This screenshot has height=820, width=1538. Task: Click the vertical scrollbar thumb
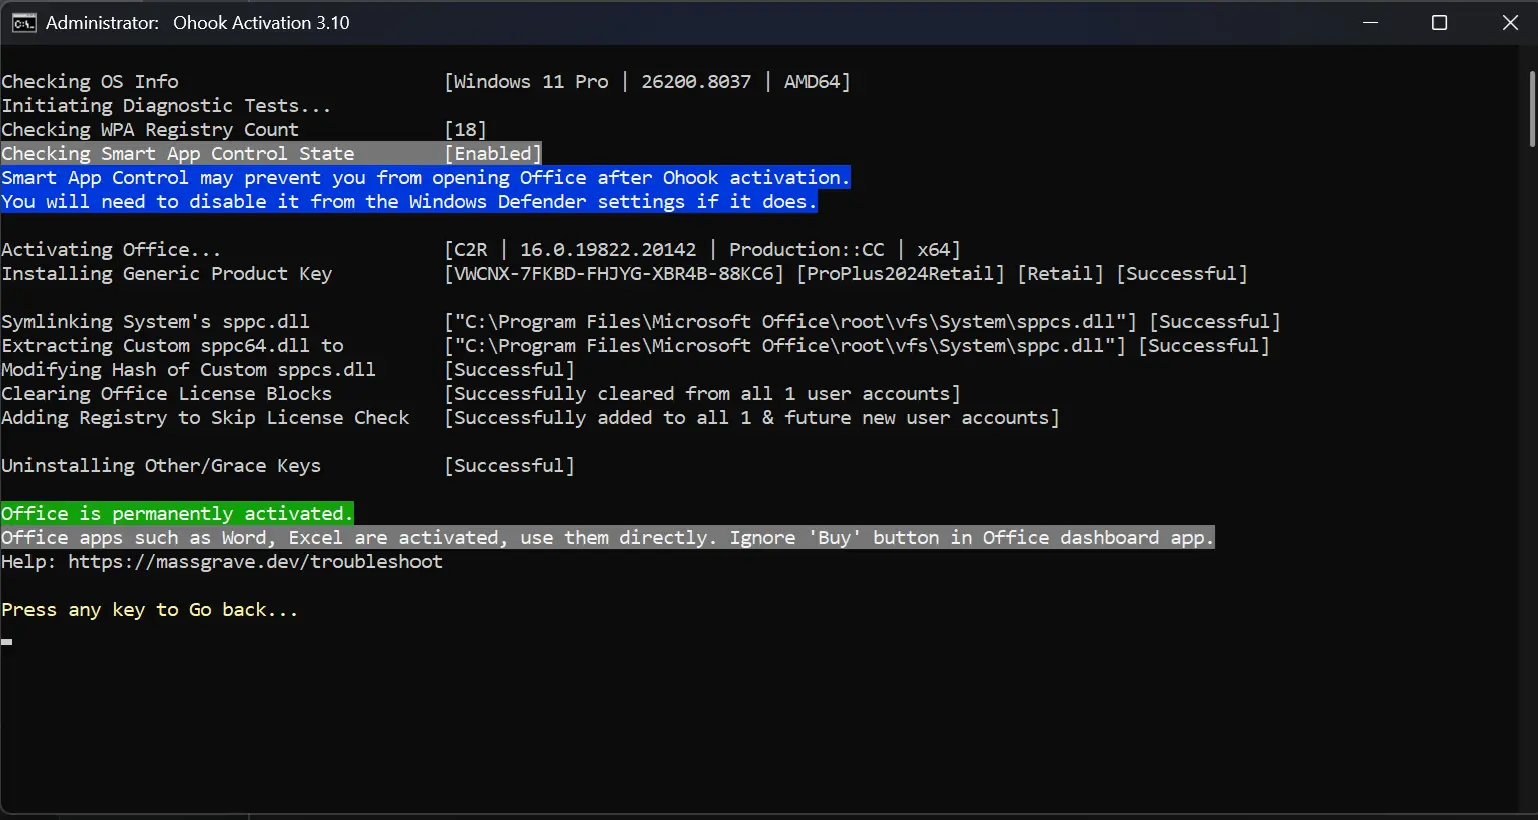(1532, 109)
